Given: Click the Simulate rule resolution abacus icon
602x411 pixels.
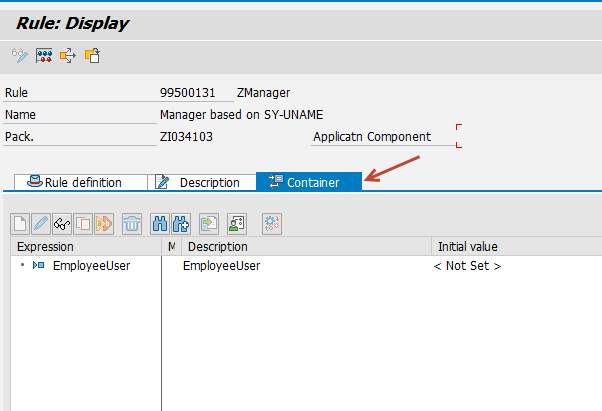Looking at the screenshot, I should pos(45,56).
